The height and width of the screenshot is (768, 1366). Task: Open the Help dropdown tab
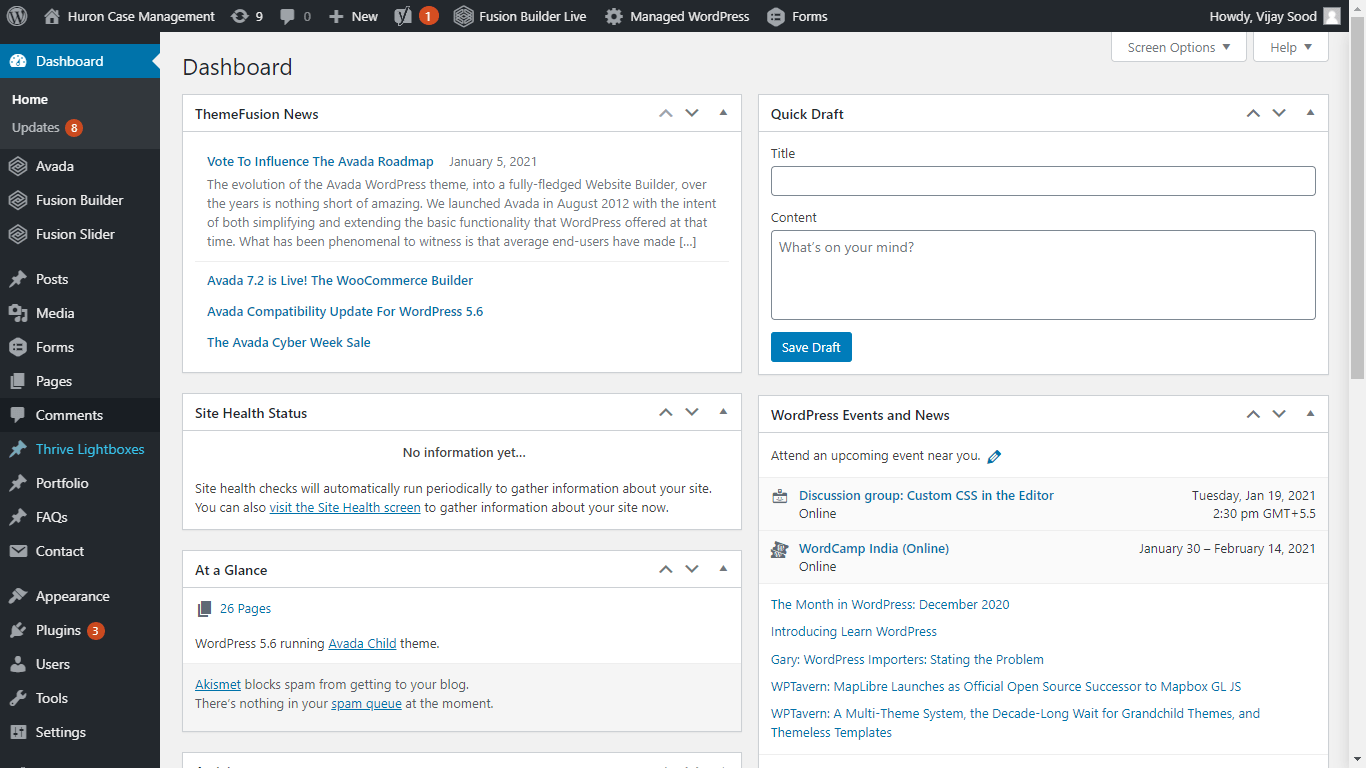pyautogui.click(x=1291, y=47)
